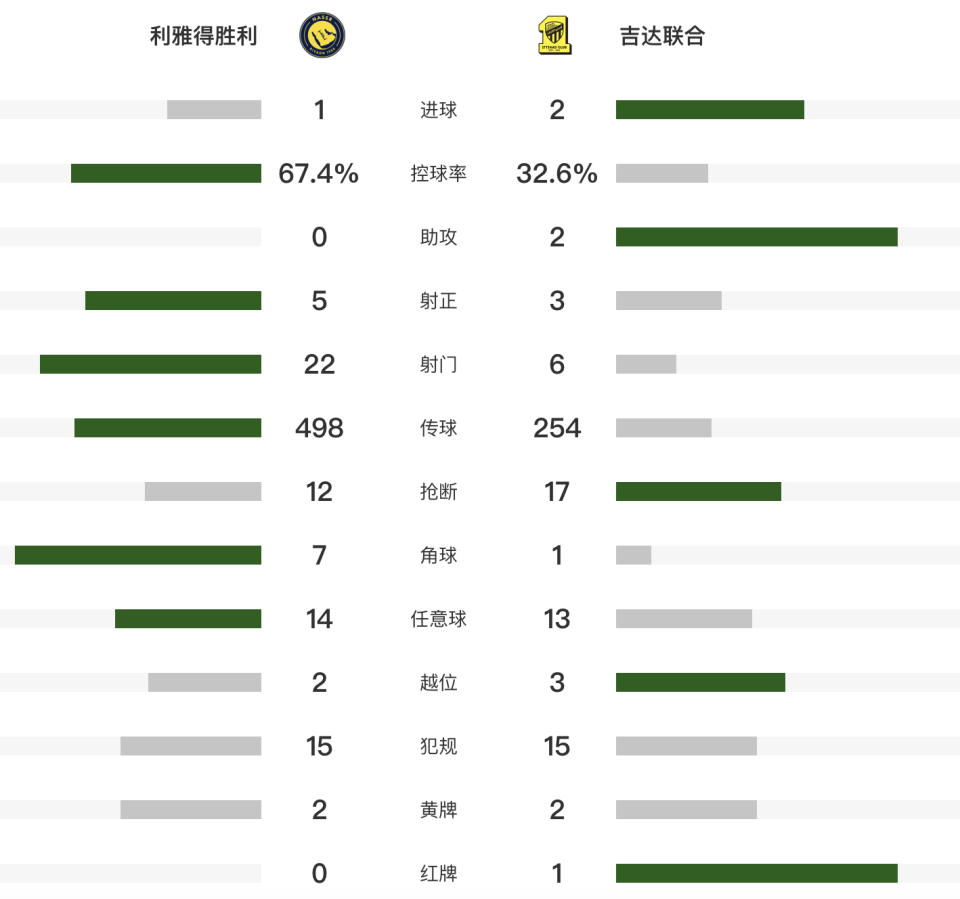Image resolution: width=960 pixels, height=899 pixels.
Task: Select the 抢断 stat label
Action: click(438, 492)
